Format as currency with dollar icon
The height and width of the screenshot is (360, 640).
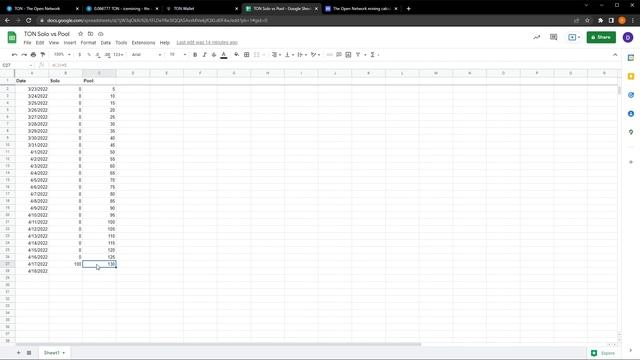[80, 55]
